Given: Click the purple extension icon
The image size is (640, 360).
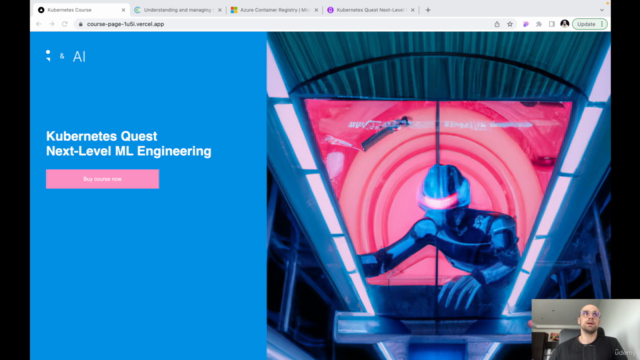Looking at the screenshot, I should point(526,24).
